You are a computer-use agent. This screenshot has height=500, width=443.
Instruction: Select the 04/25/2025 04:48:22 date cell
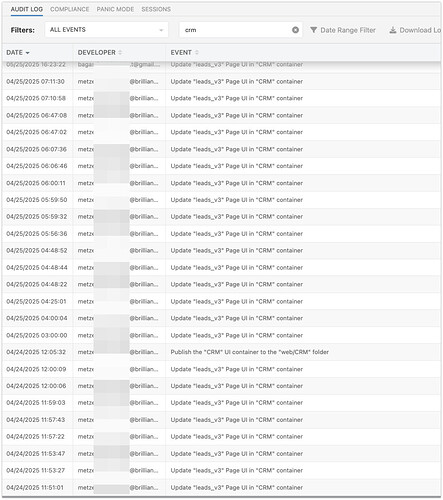point(37,284)
